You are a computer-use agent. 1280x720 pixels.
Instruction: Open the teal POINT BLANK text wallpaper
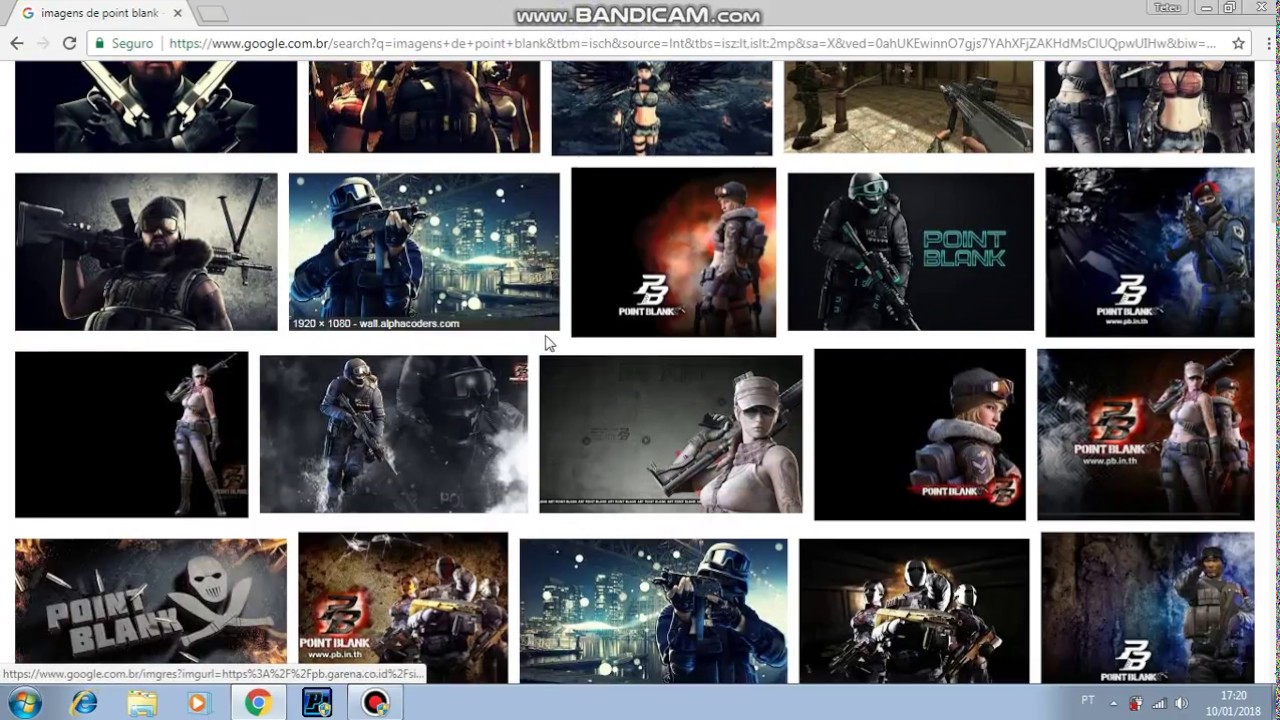tap(911, 252)
